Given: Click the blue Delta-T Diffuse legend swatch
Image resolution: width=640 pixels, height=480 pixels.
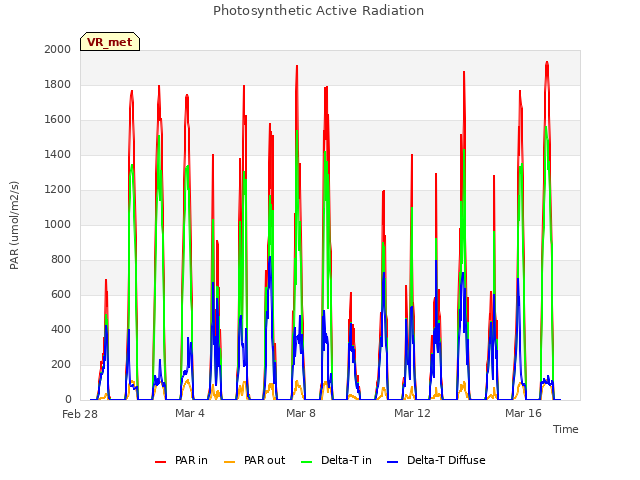Looking at the screenshot, I should click(x=392, y=461).
